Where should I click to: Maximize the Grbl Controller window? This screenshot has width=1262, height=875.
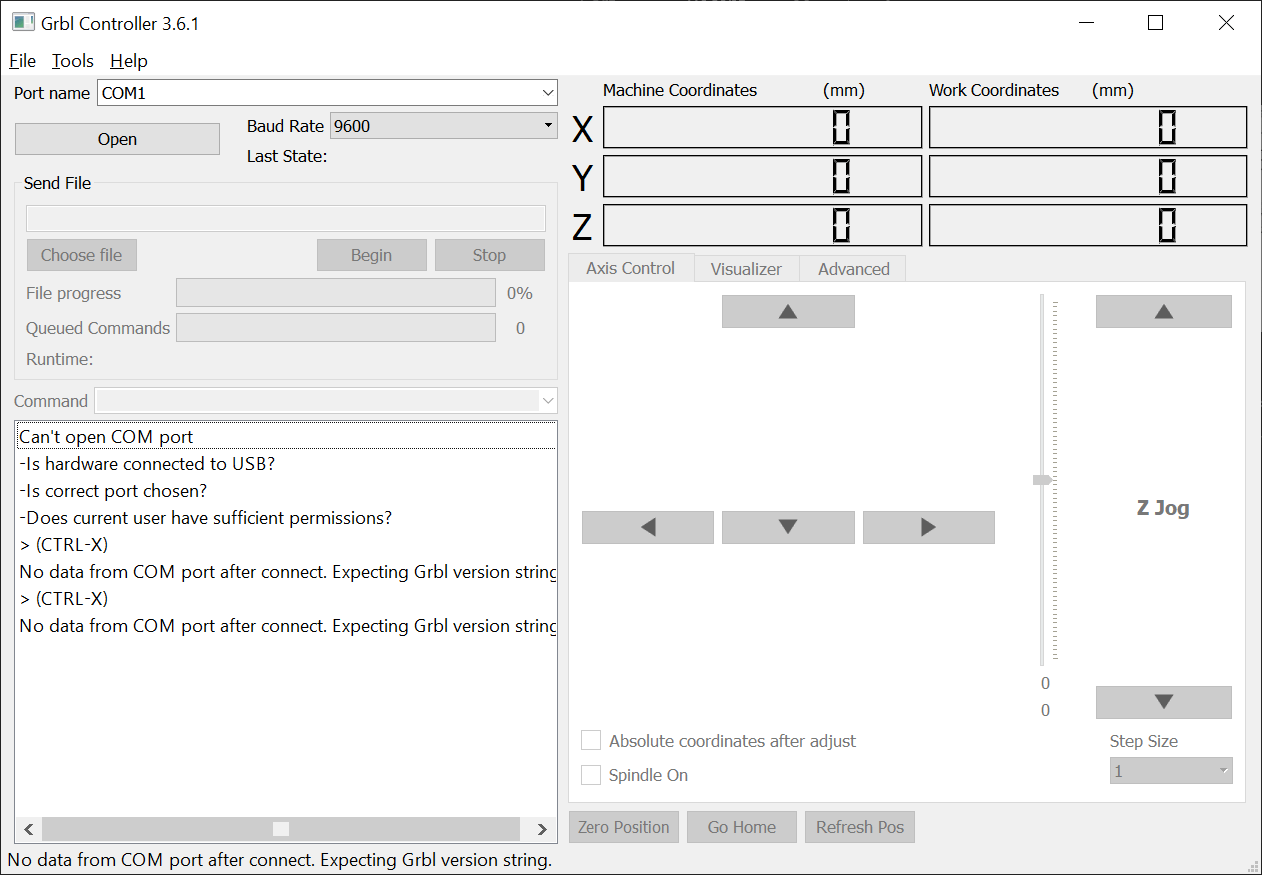coord(1156,23)
